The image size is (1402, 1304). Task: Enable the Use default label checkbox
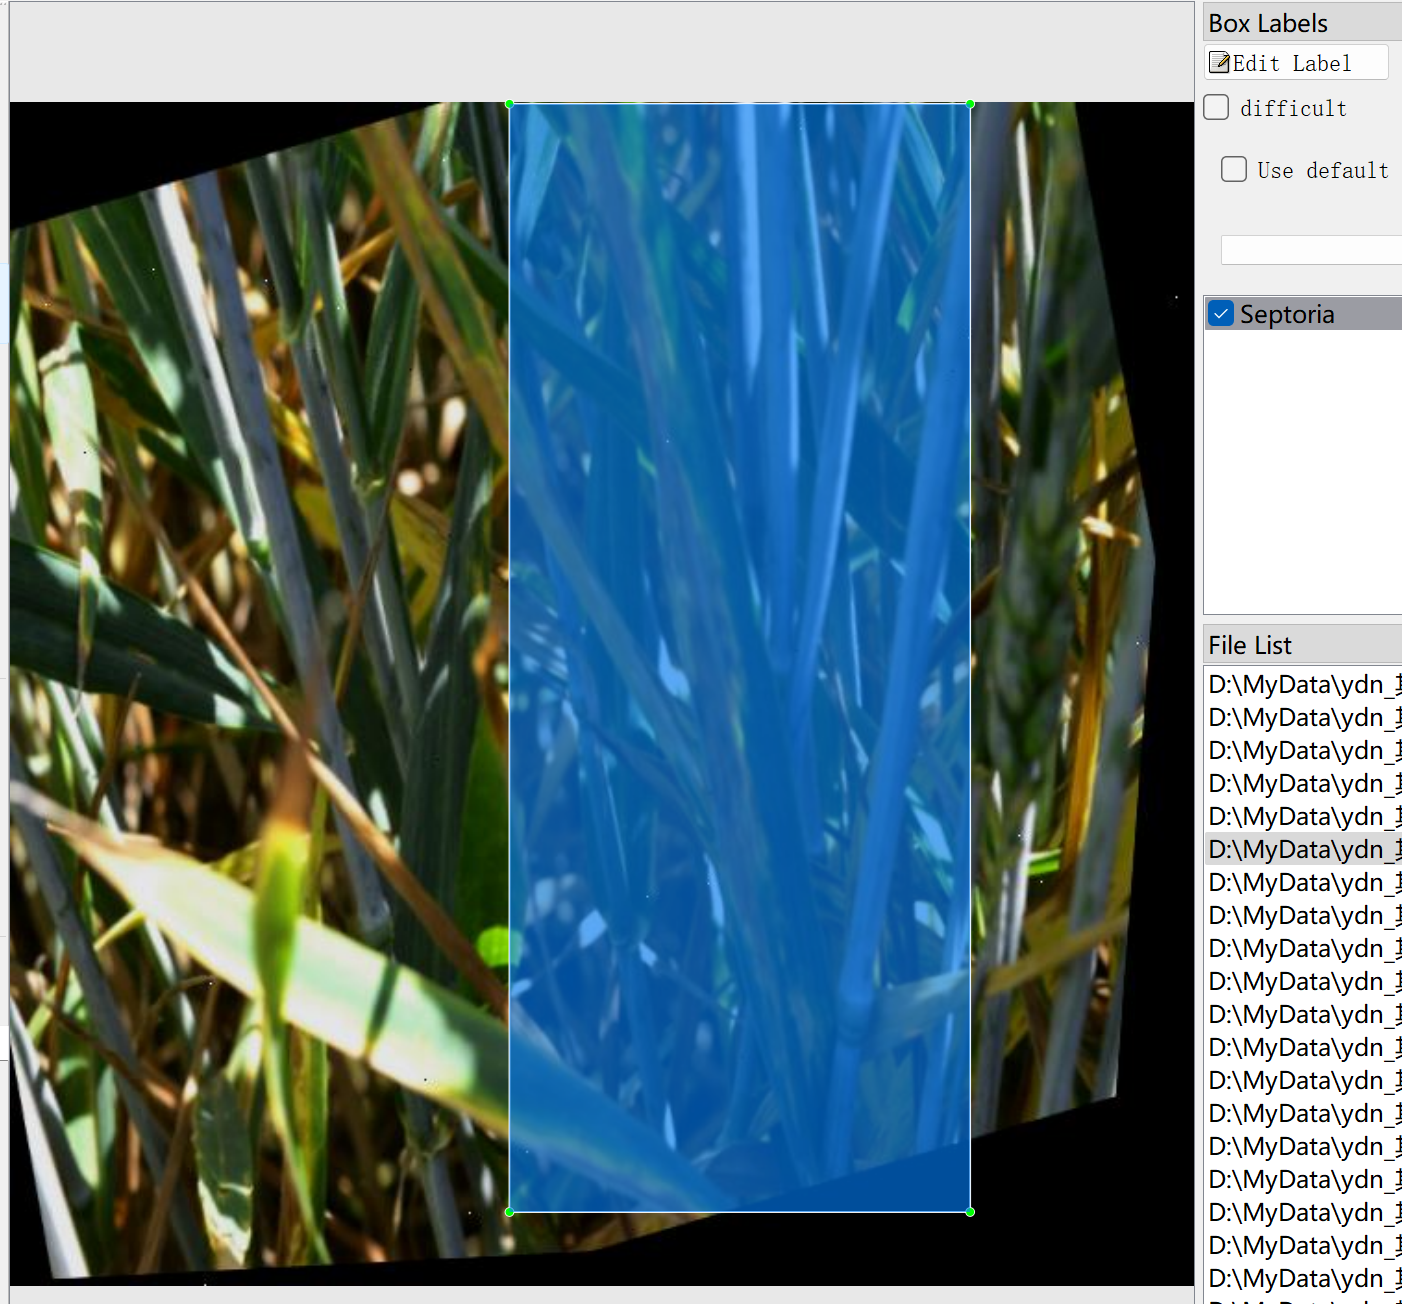pyautogui.click(x=1234, y=169)
